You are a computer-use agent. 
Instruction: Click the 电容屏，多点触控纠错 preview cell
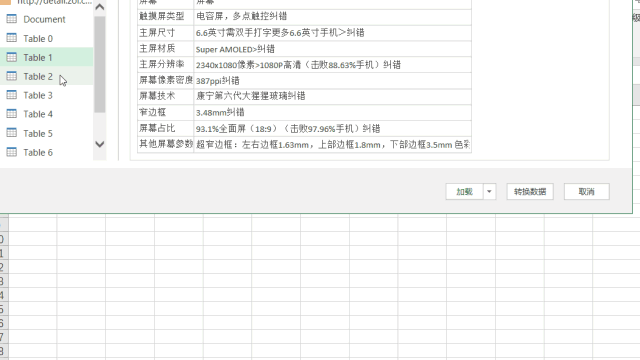(332, 17)
